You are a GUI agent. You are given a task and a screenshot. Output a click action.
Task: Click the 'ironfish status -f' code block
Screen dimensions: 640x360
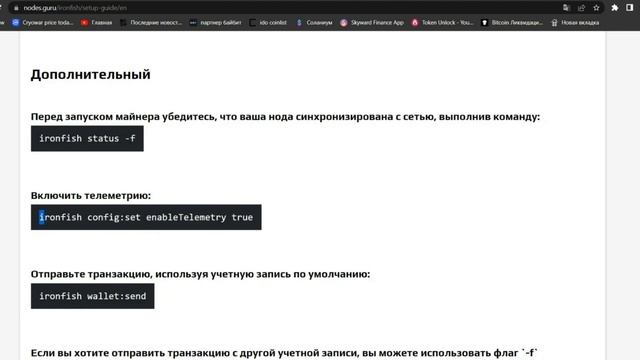(x=87, y=139)
